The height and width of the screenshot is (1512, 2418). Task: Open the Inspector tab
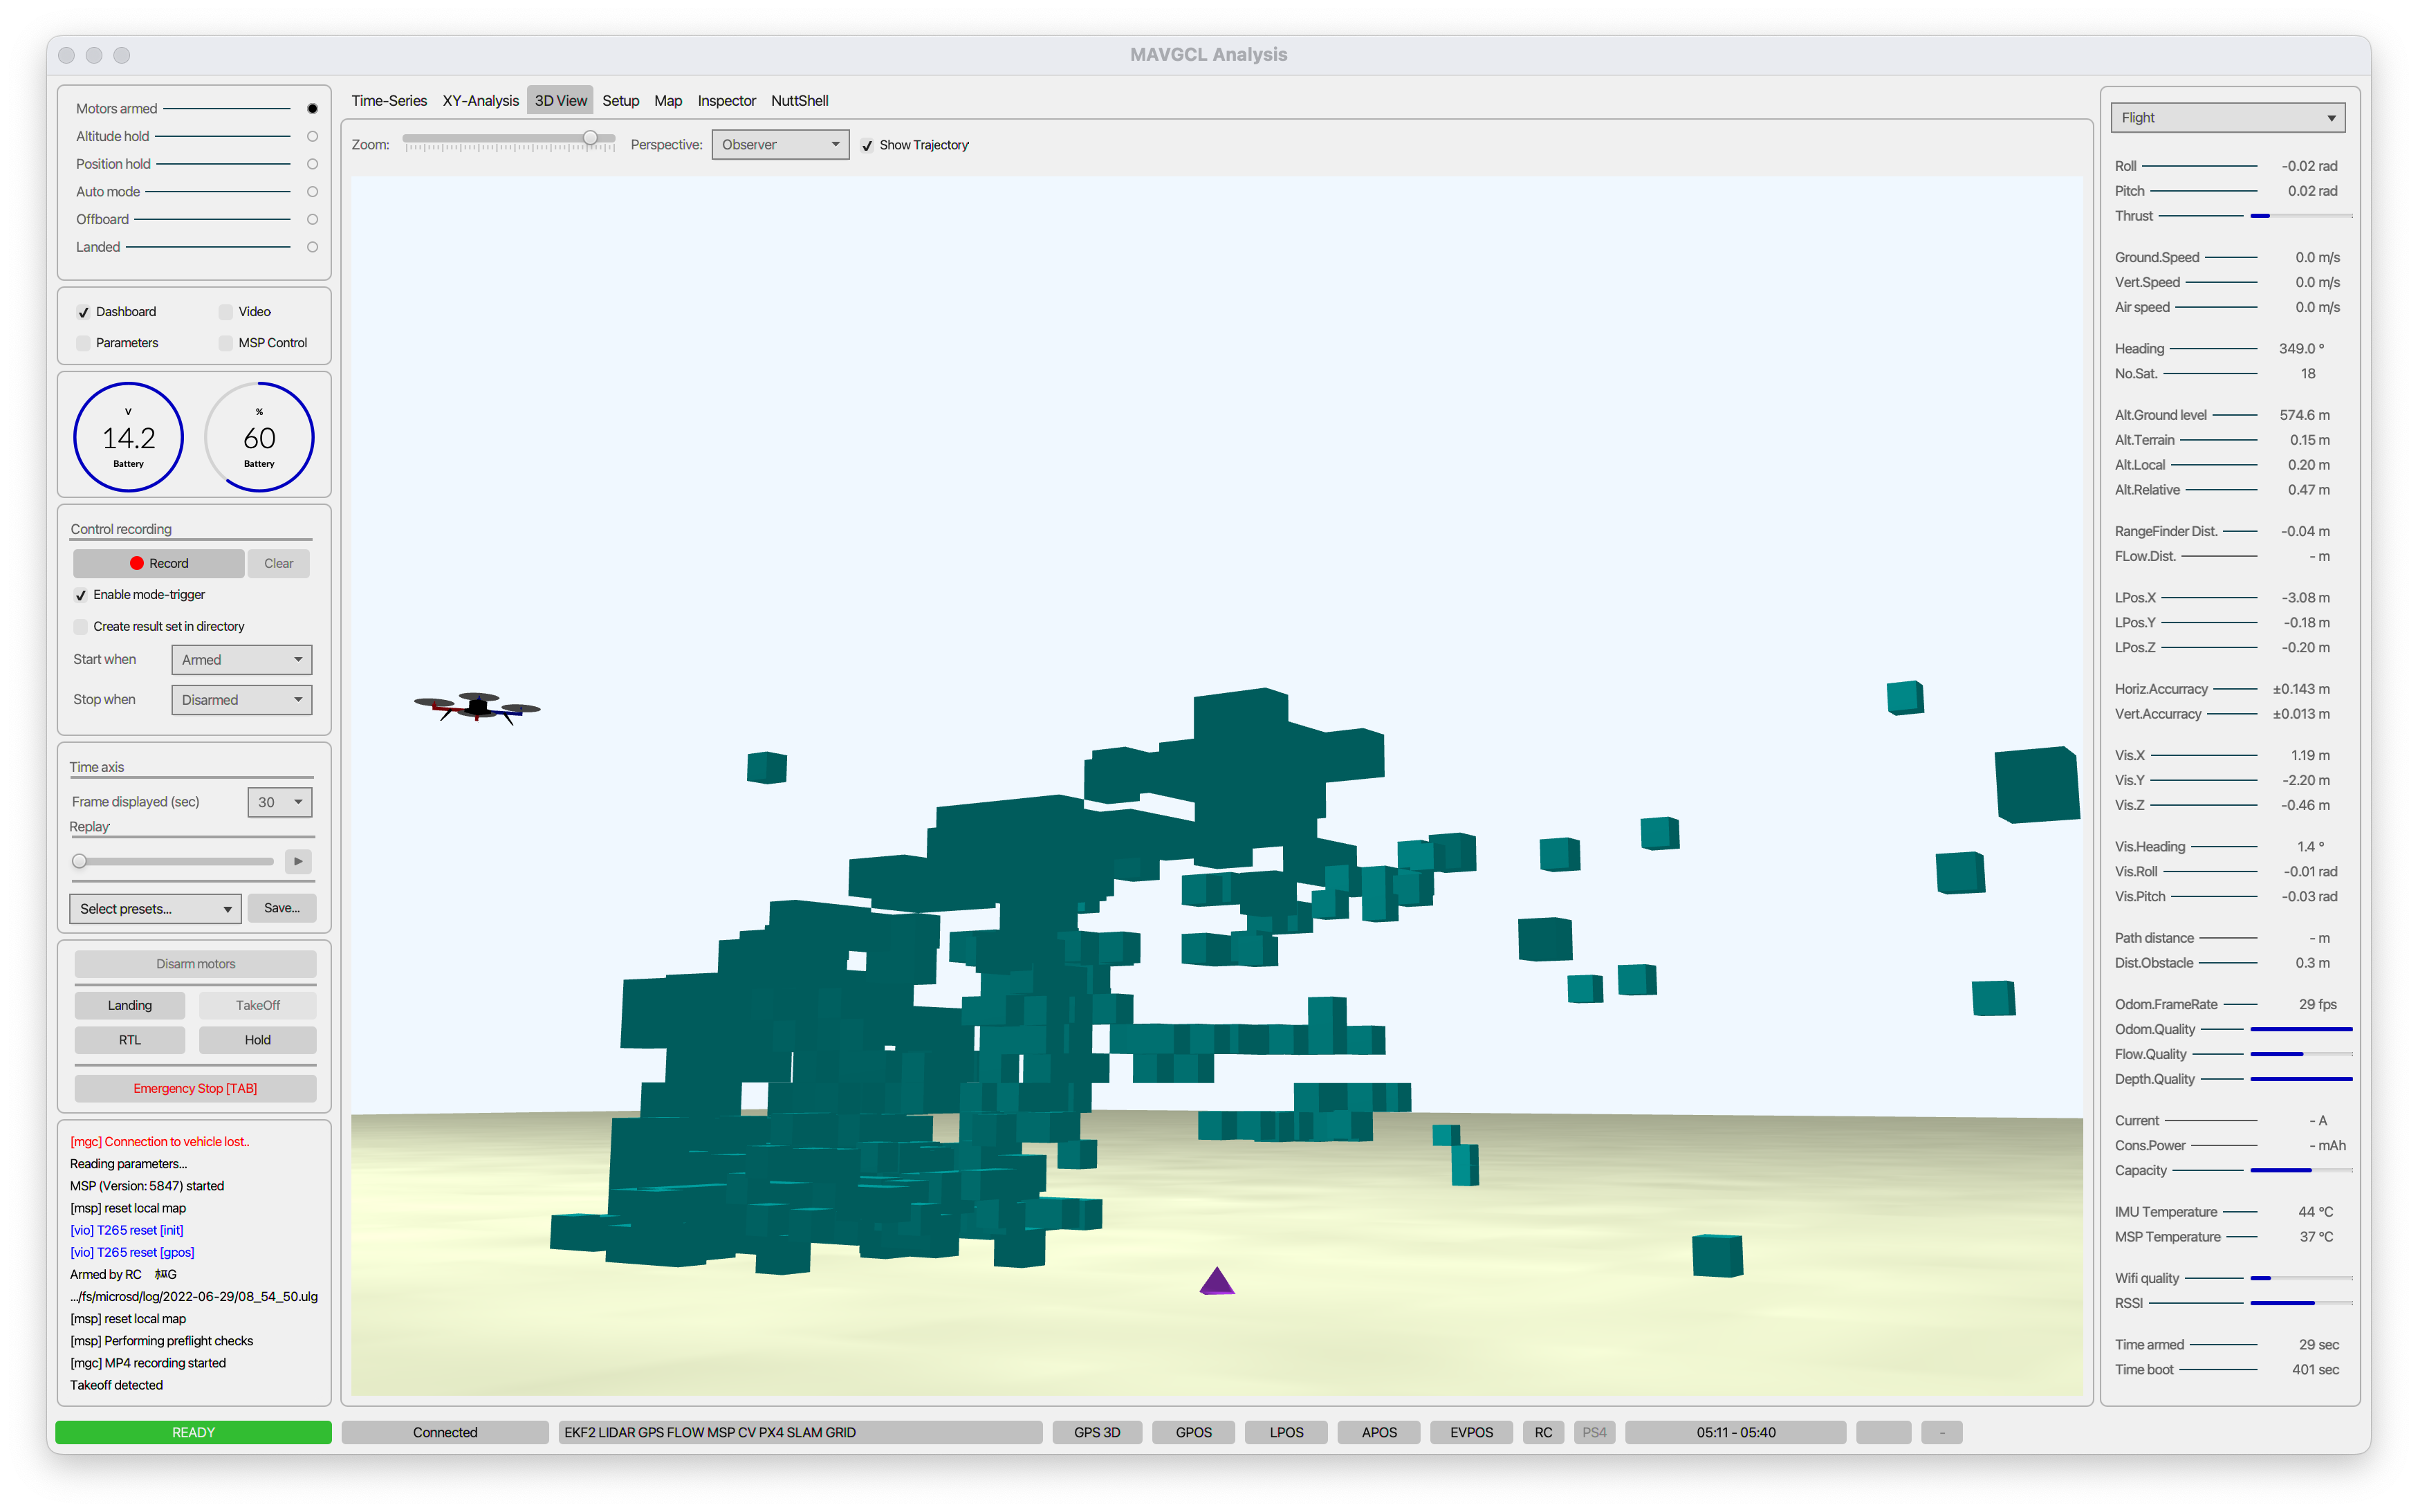(x=726, y=101)
